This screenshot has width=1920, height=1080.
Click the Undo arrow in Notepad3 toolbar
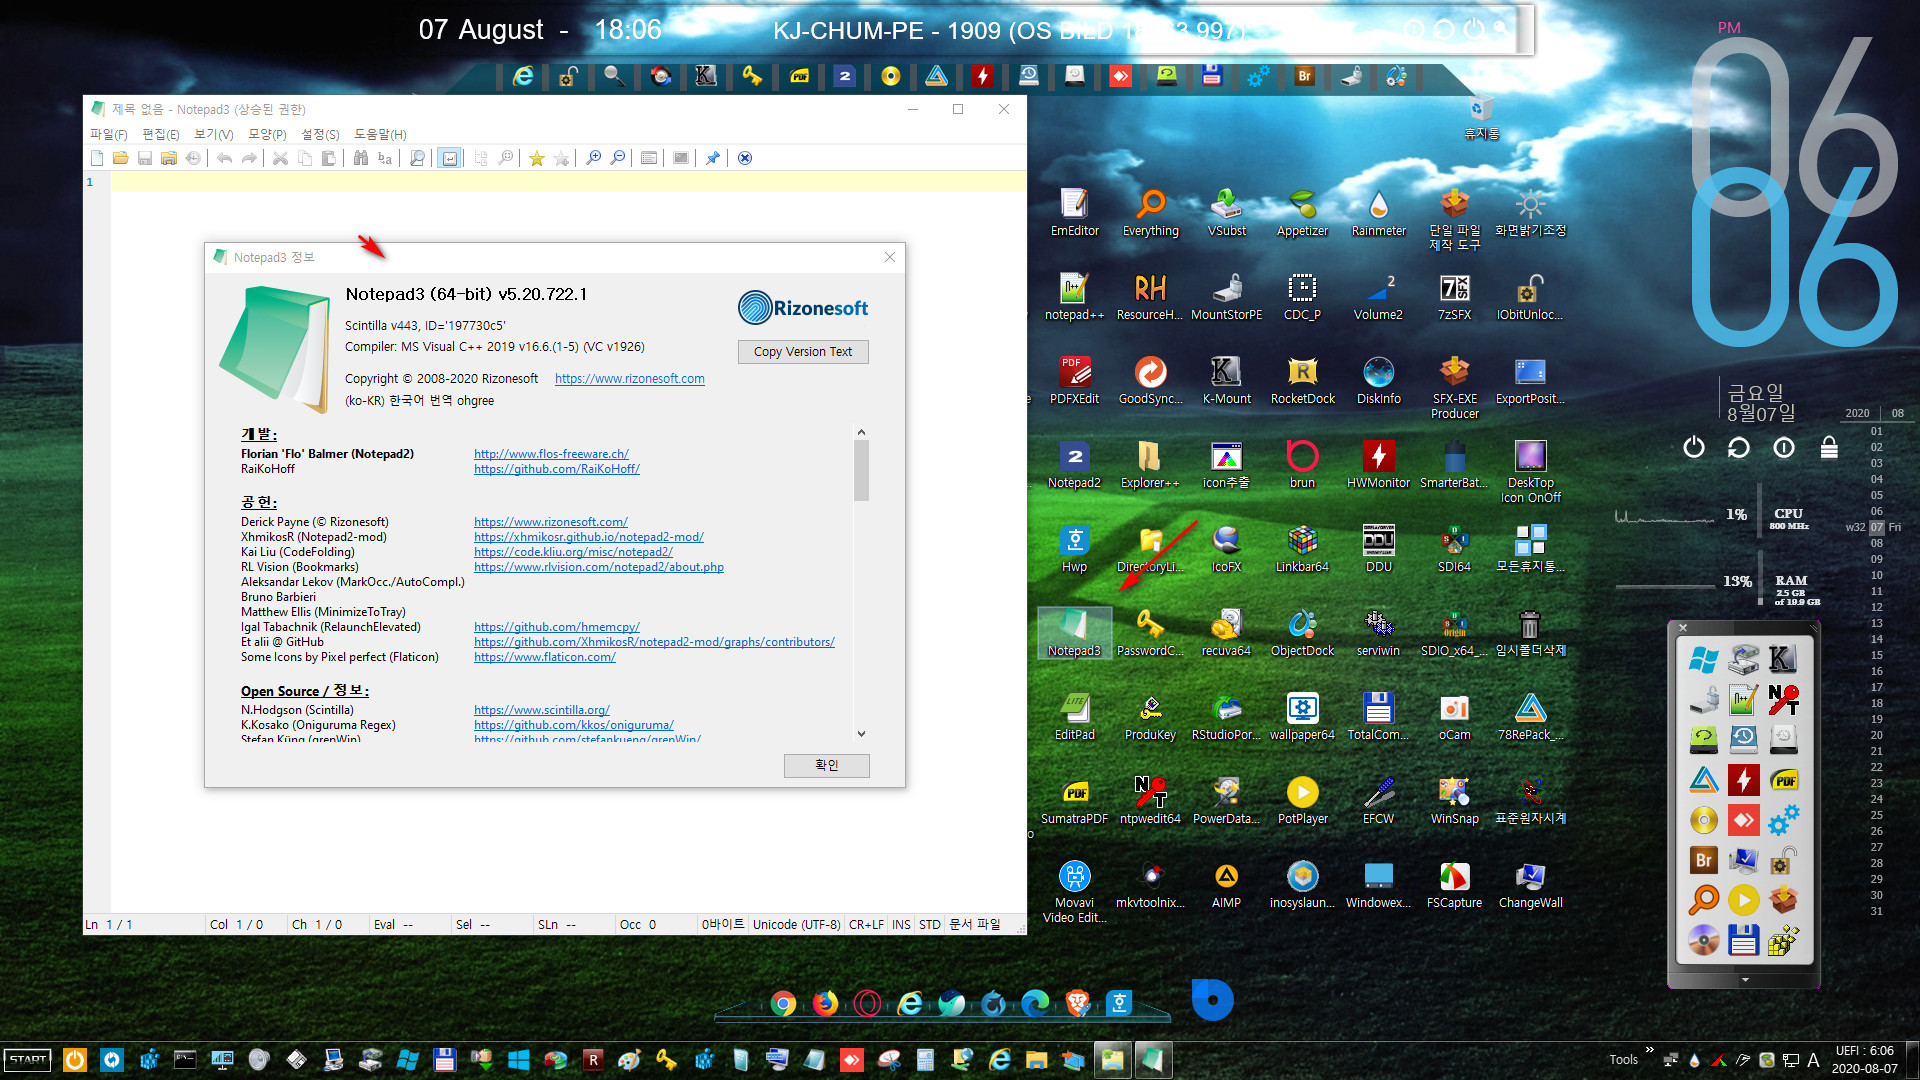pos(224,158)
